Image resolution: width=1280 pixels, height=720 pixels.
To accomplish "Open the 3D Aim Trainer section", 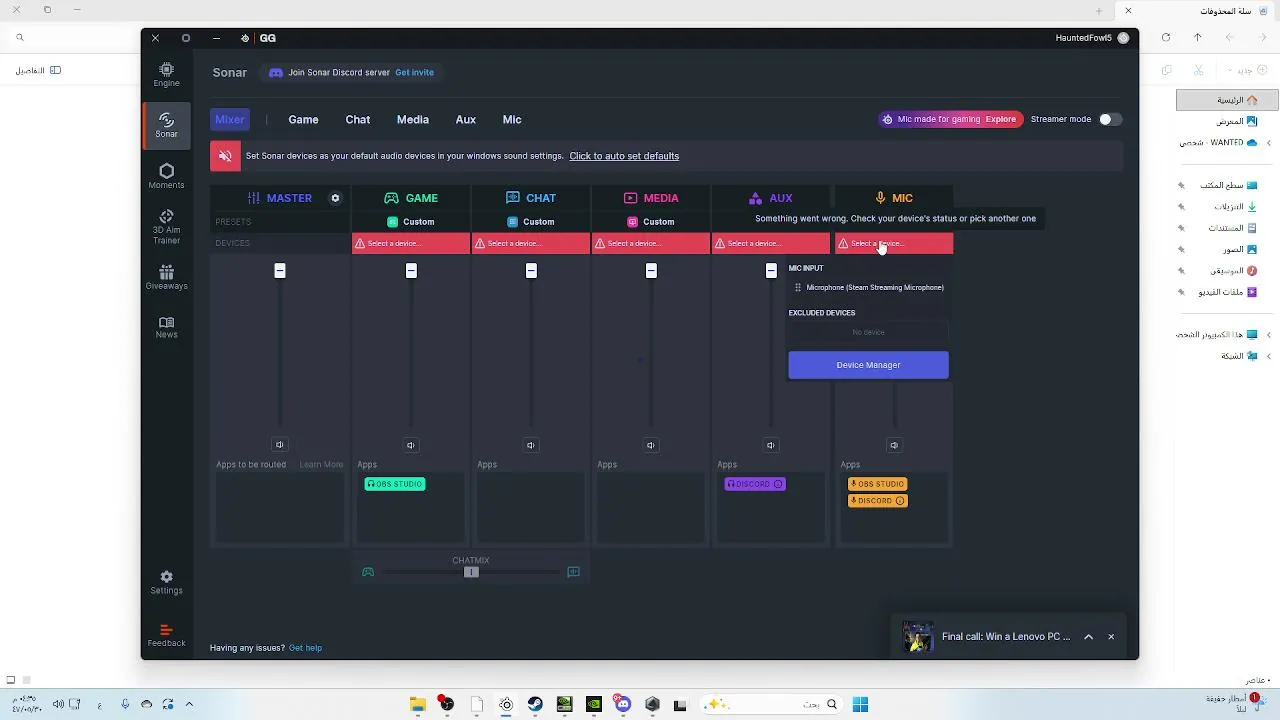I will (x=166, y=227).
